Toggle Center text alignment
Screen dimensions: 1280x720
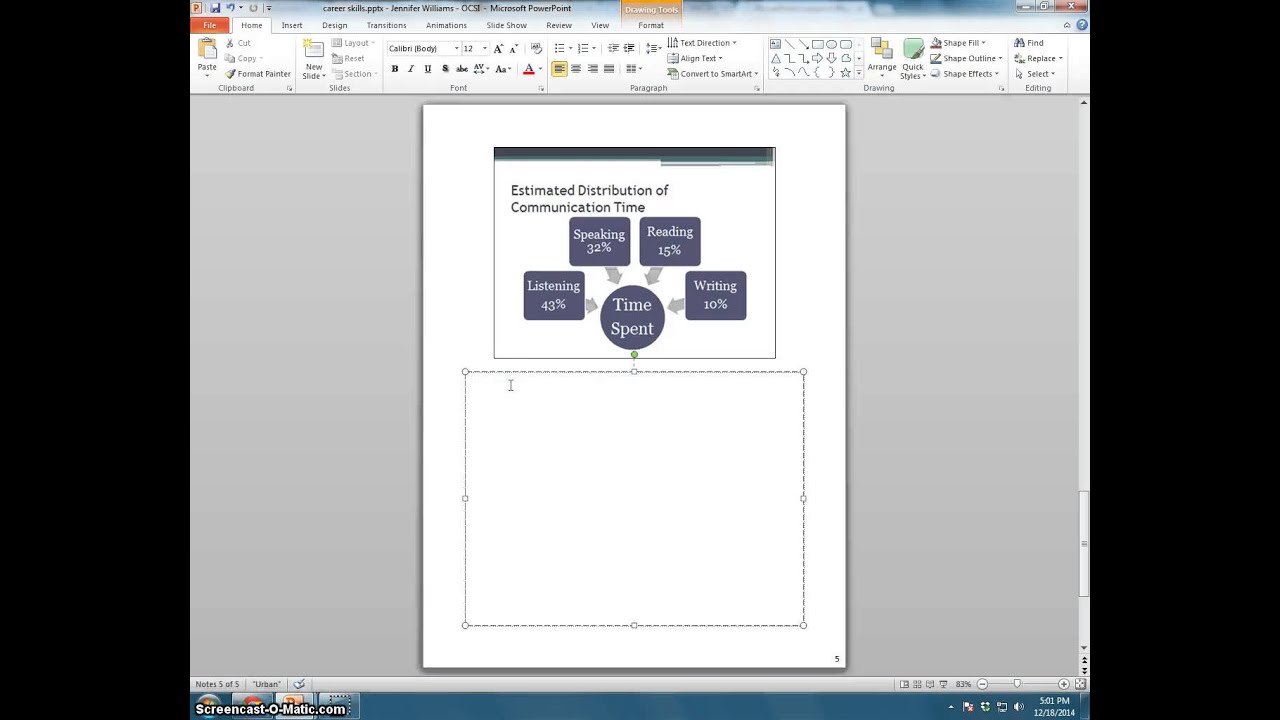tap(576, 69)
